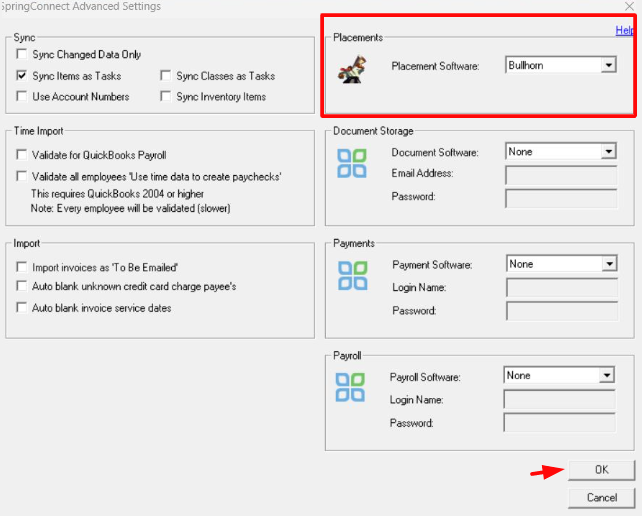Check Validate for QuickBooks Payroll
This screenshot has width=642, height=516.
pyautogui.click(x=22, y=155)
